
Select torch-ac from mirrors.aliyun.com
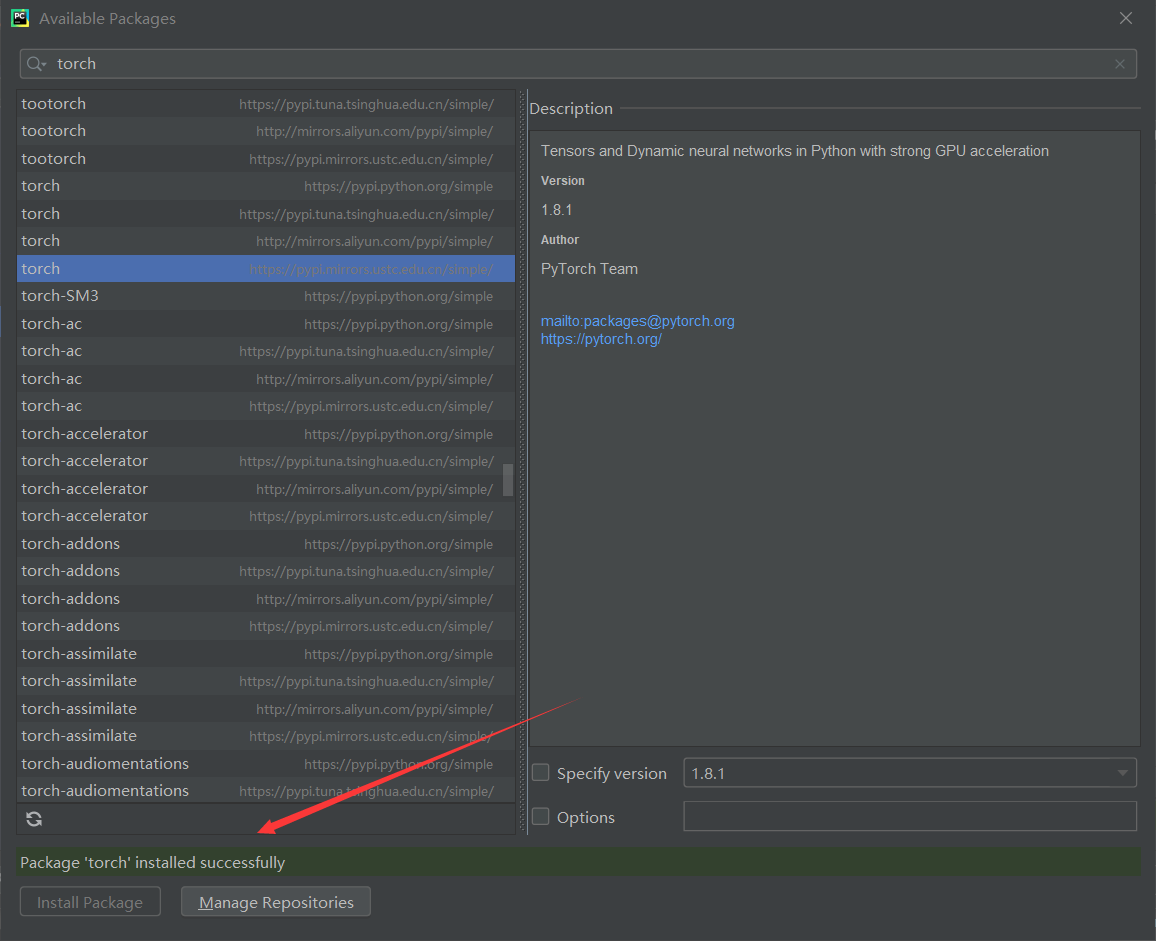click(x=265, y=378)
